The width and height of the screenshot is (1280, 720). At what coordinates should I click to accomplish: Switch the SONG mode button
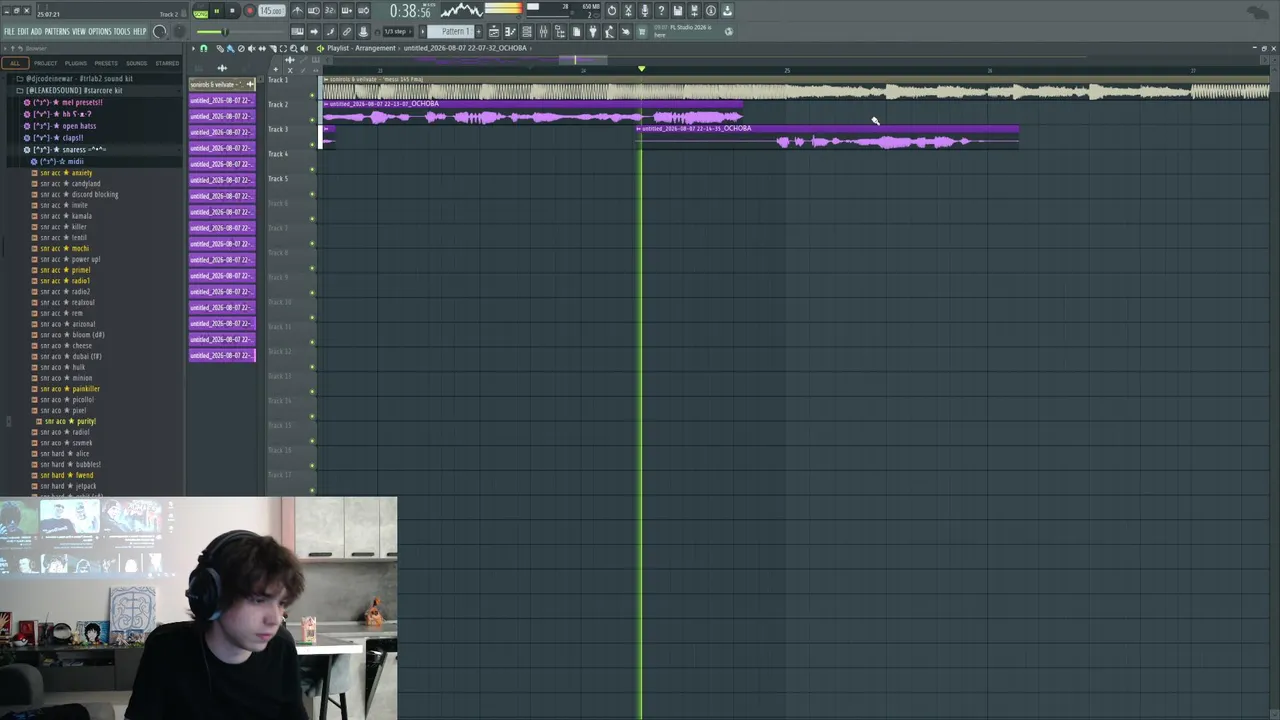[201, 12]
